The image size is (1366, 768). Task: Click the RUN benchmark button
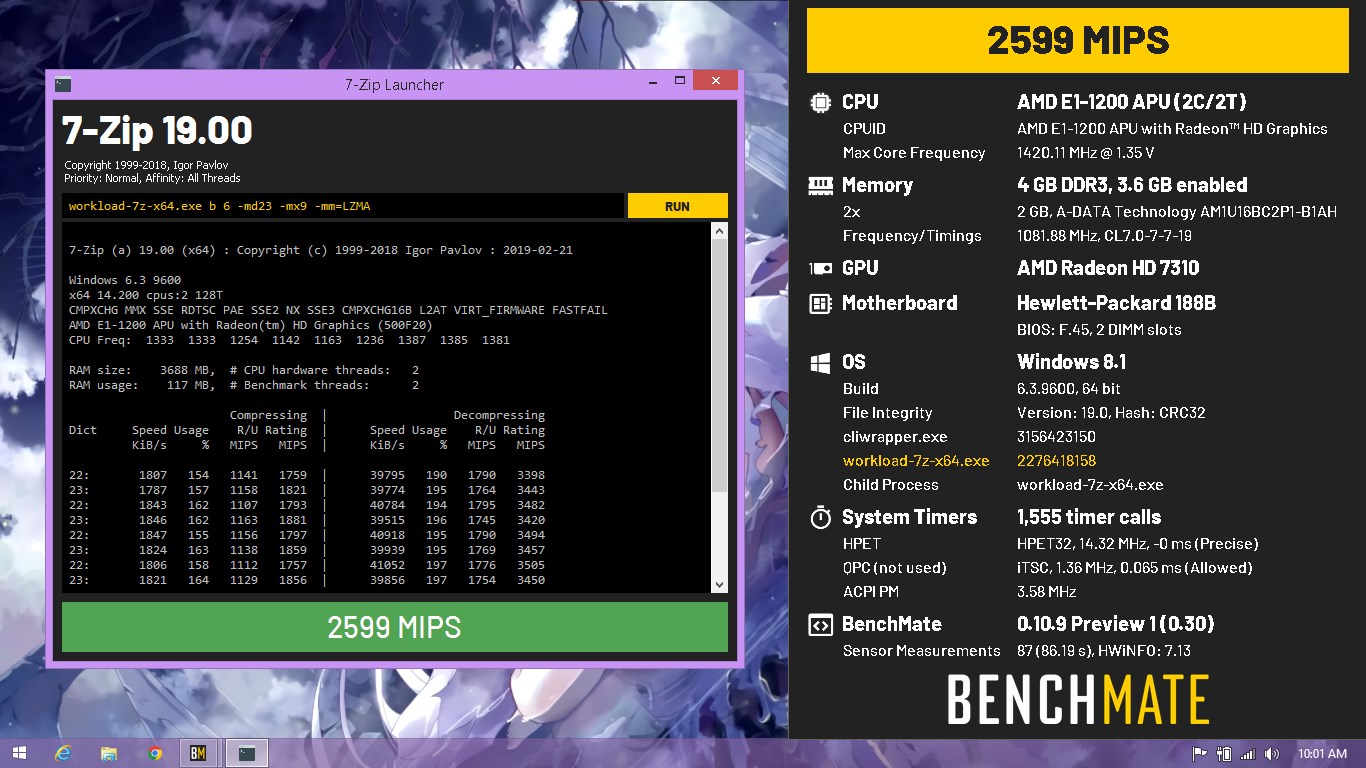677,206
